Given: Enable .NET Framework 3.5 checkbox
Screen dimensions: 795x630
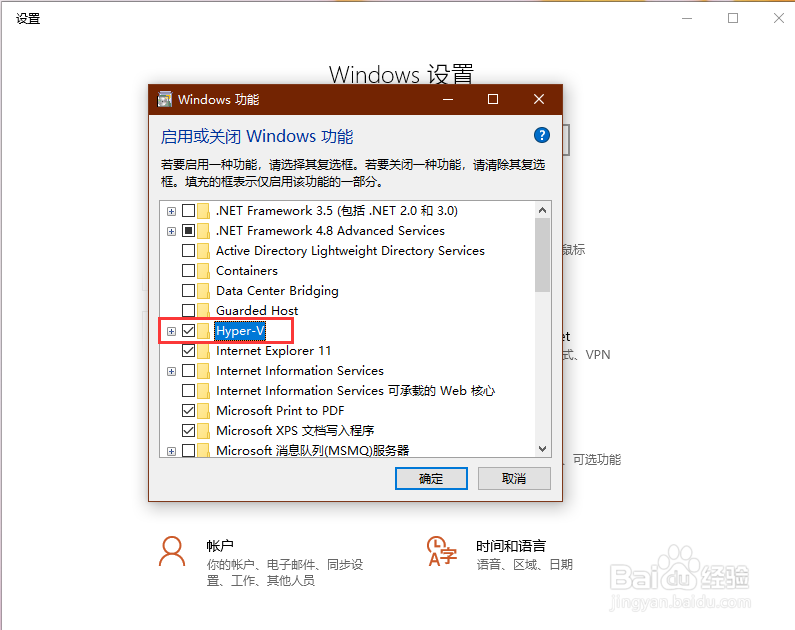Looking at the screenshot, I should point(188,211).
